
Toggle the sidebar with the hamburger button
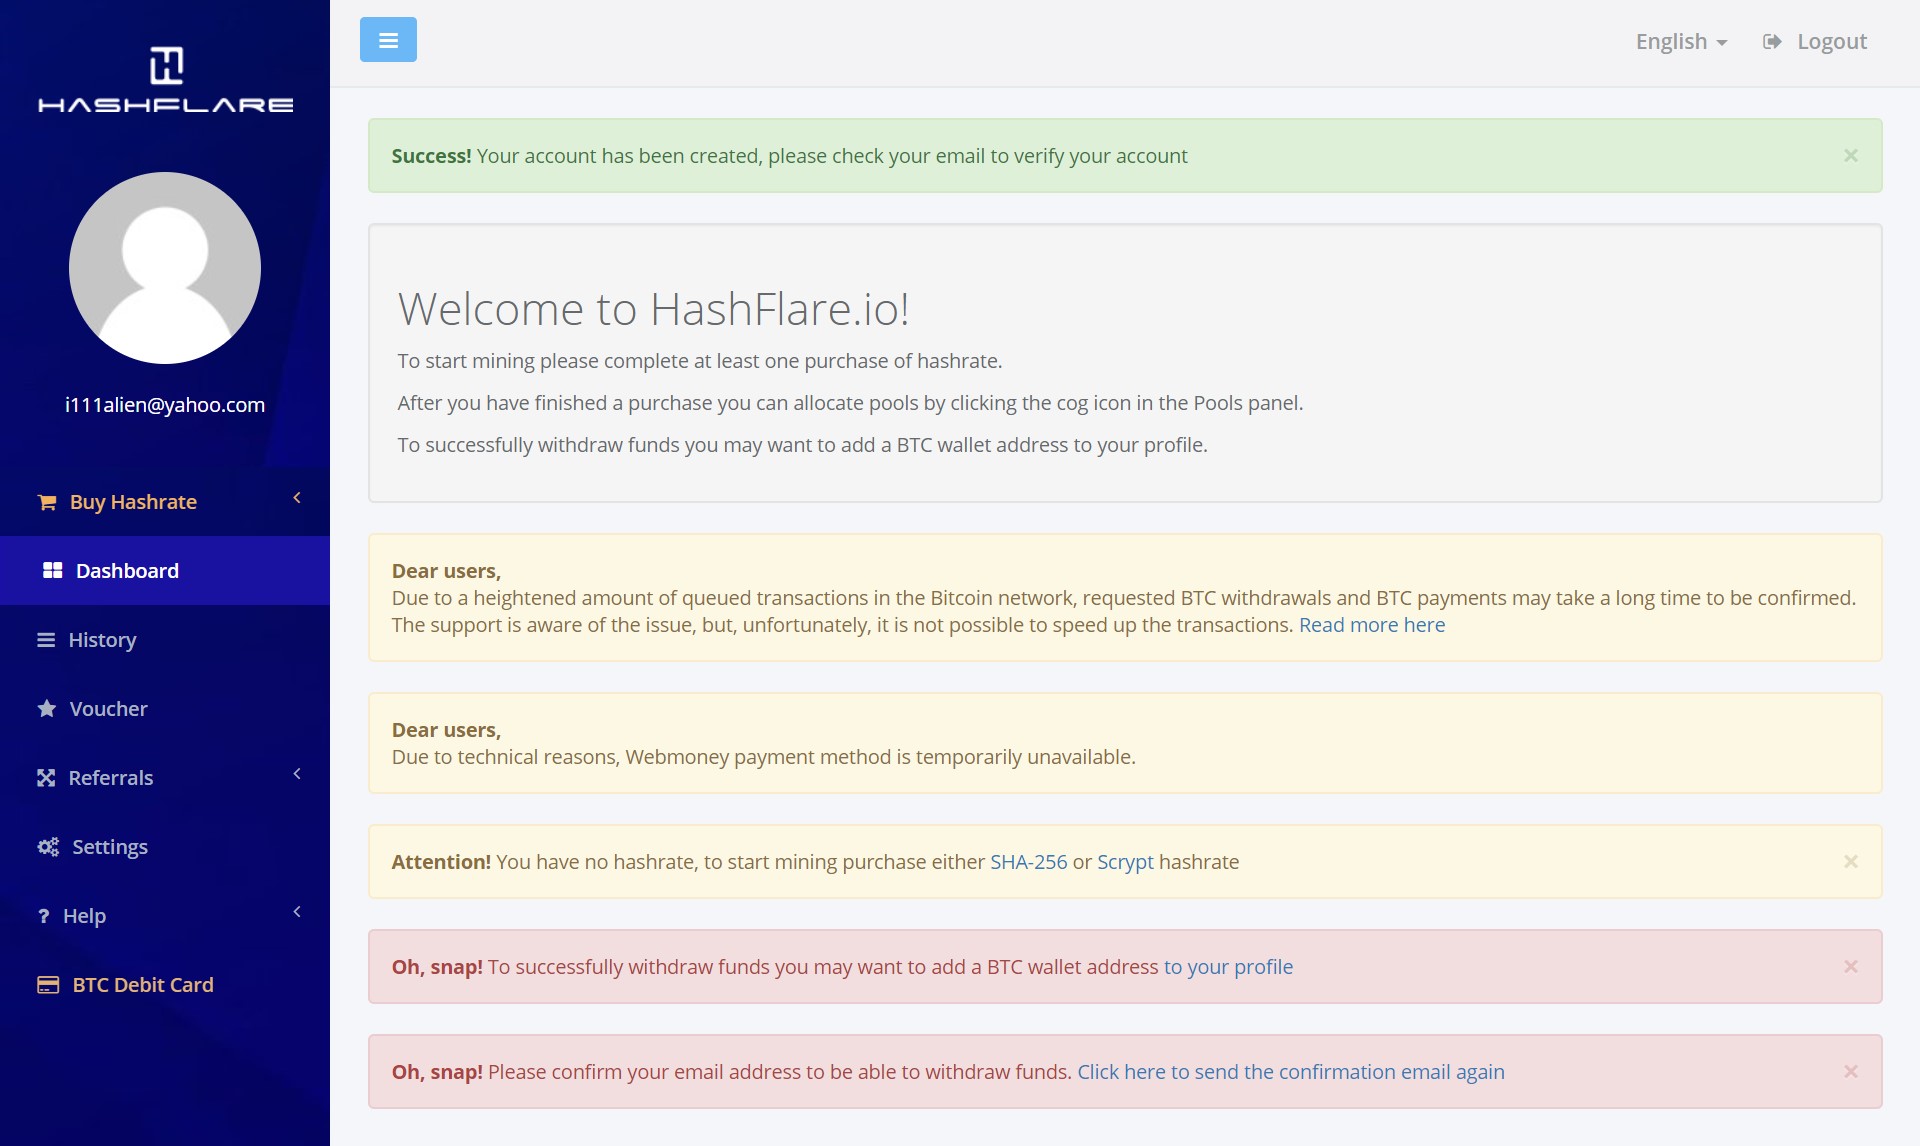click(x=388, y=40)
